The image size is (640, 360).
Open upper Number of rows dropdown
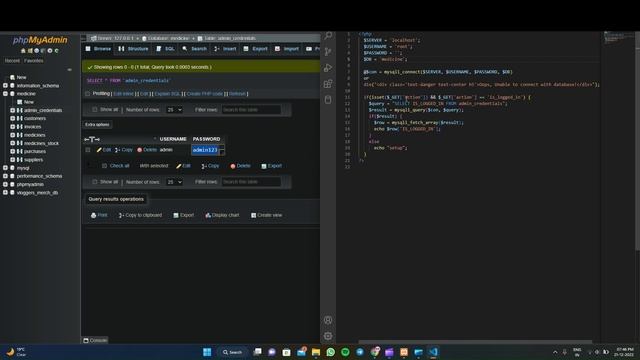point(174,110)
